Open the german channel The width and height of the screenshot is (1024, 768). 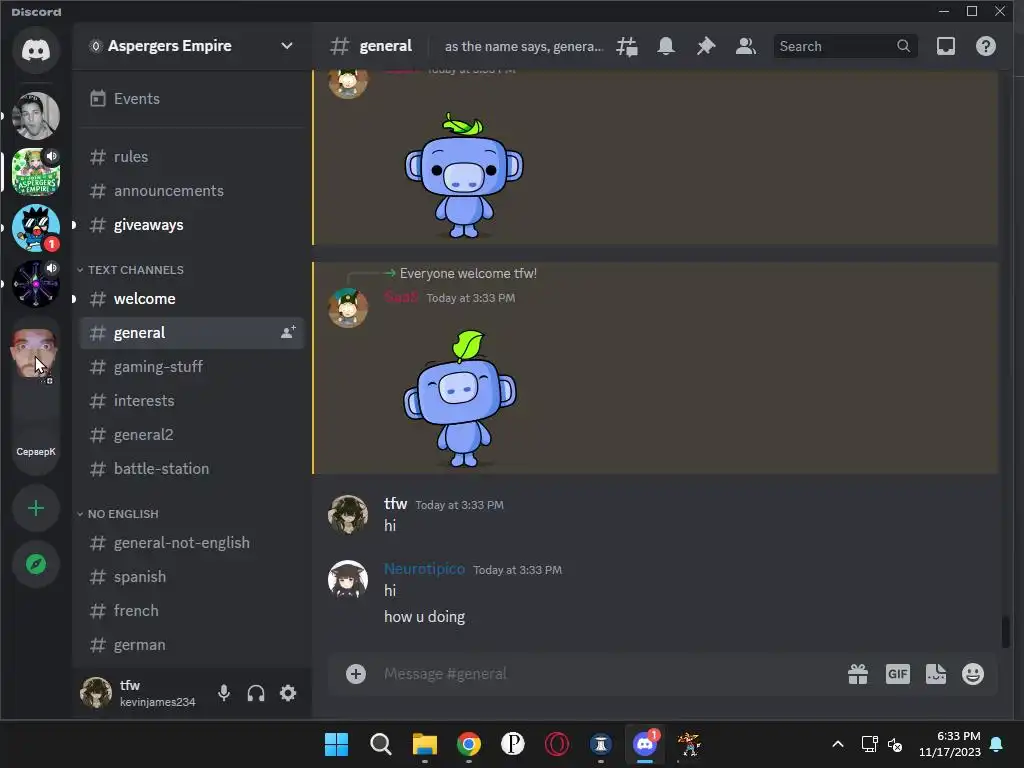(x=191, y=645)
